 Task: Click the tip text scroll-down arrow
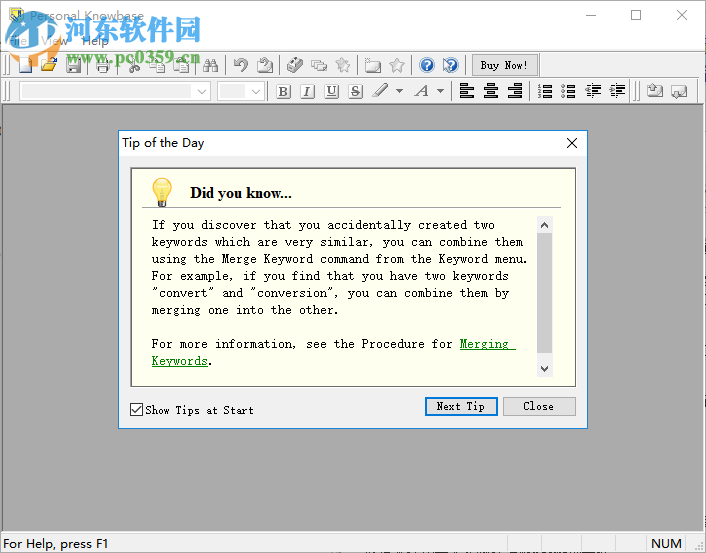click(x=544, y=369)
